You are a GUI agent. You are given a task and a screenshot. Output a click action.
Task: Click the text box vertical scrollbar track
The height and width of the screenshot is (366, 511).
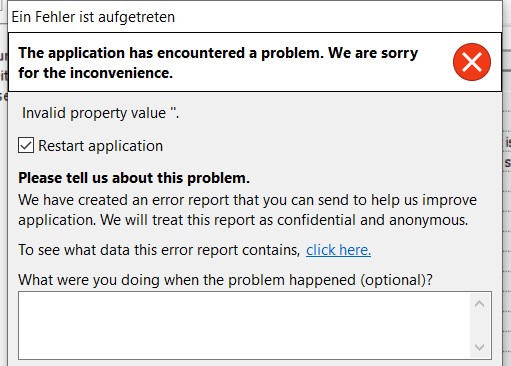click(x=479, y=326)
